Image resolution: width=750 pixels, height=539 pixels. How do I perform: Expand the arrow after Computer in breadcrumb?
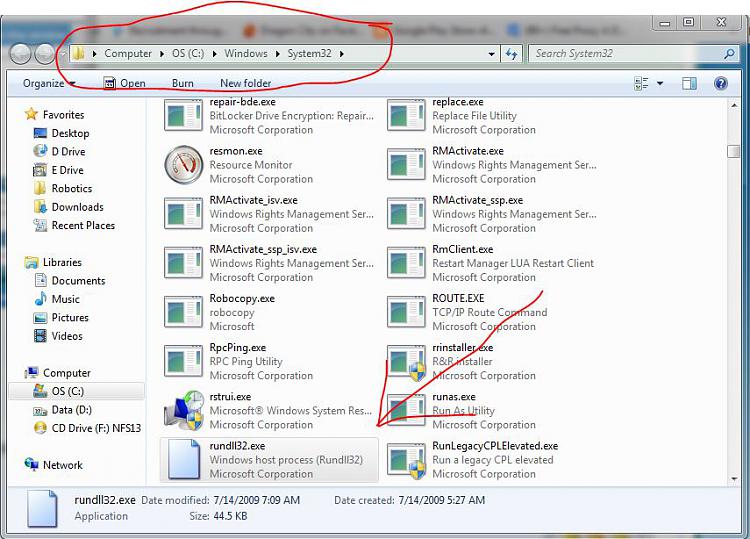(162, 54)
